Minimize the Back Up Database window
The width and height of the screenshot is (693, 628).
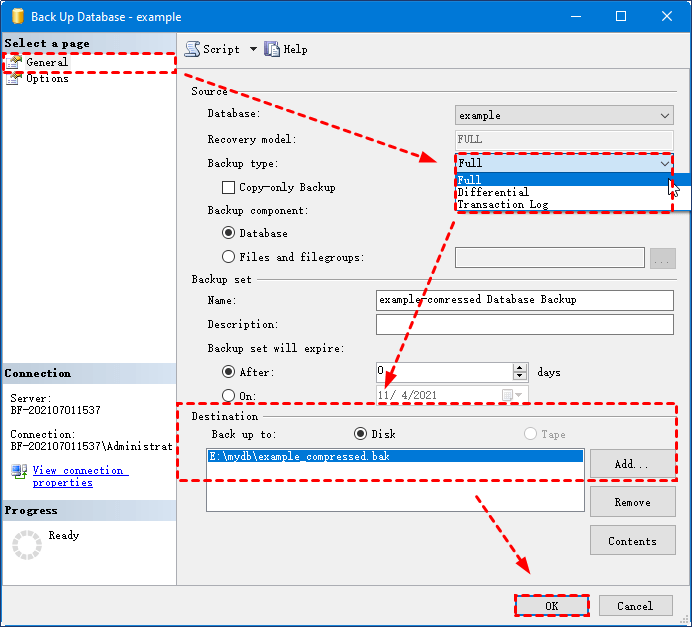point(575,16)
